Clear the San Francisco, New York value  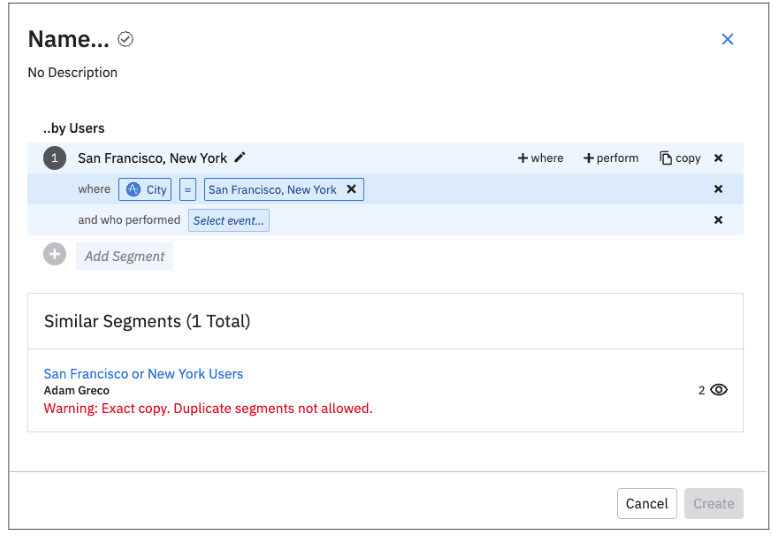(x=351, y=189)
